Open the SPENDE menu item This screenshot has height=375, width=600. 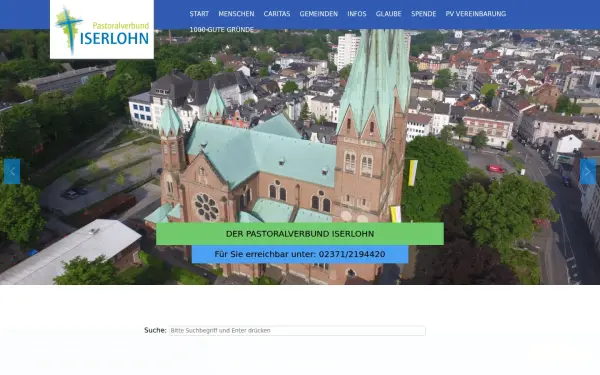click(424, 14)
